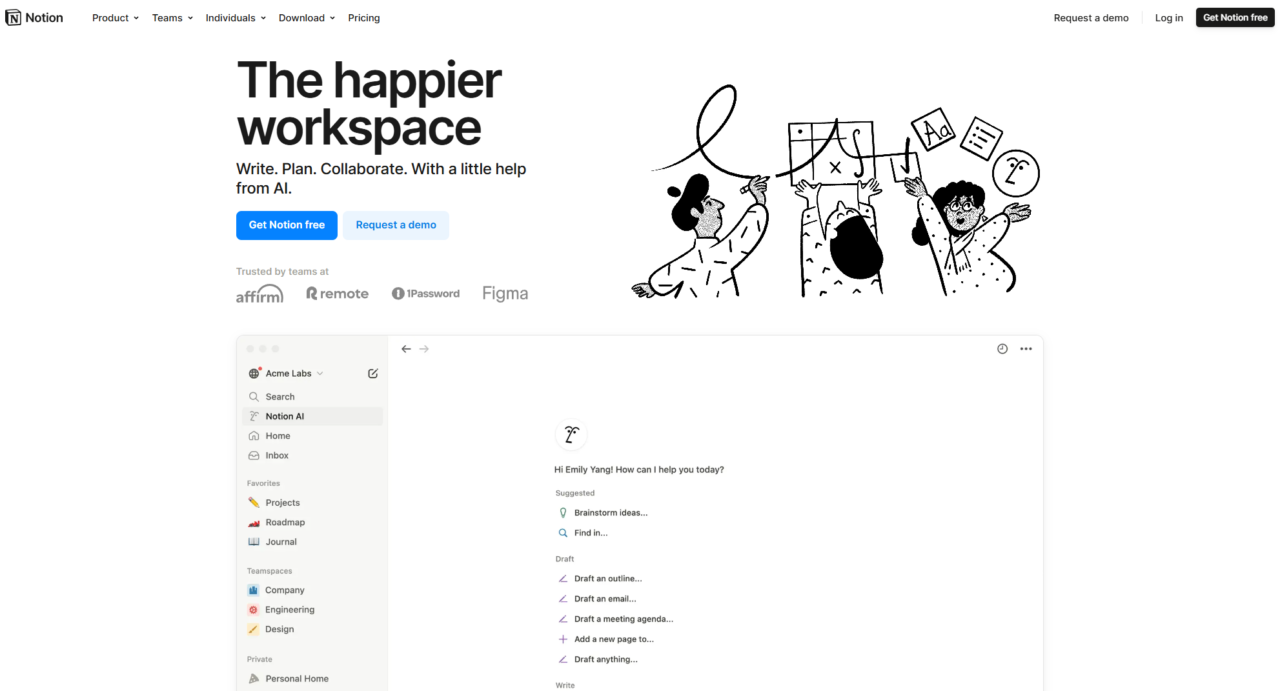This screenshot has height=691, width=1280.
Task: Choose Add a new page to option
Action: tap(614, 639)
